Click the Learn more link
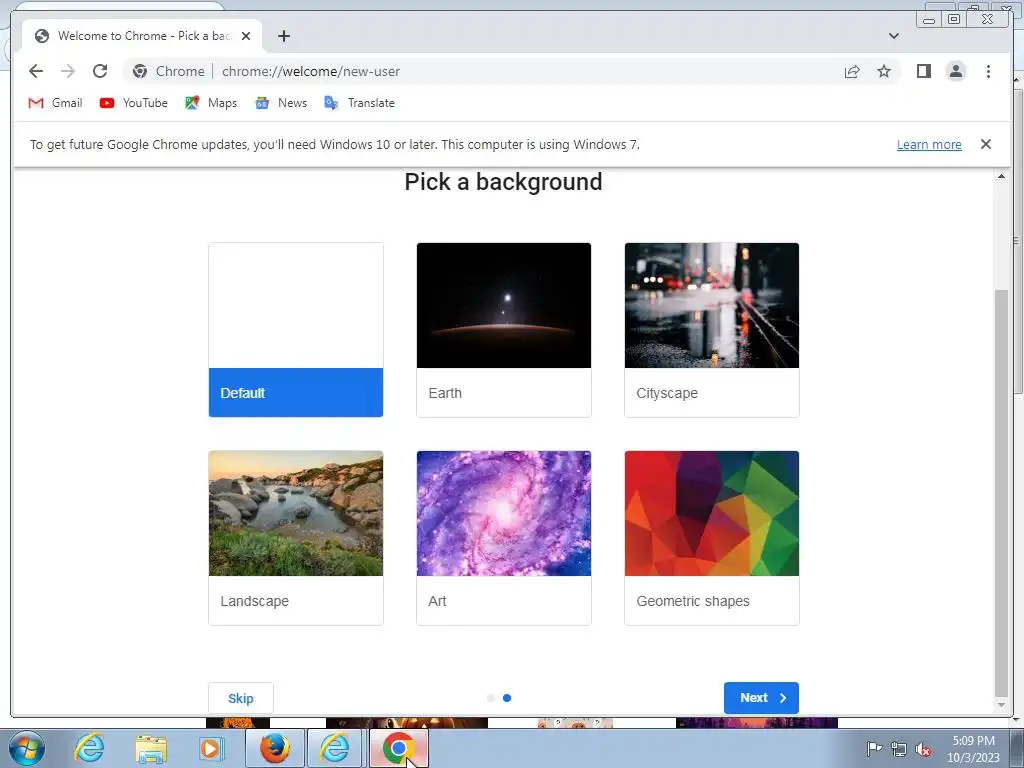This screenshot has width=1024, height=768. (x=929, y=144)
